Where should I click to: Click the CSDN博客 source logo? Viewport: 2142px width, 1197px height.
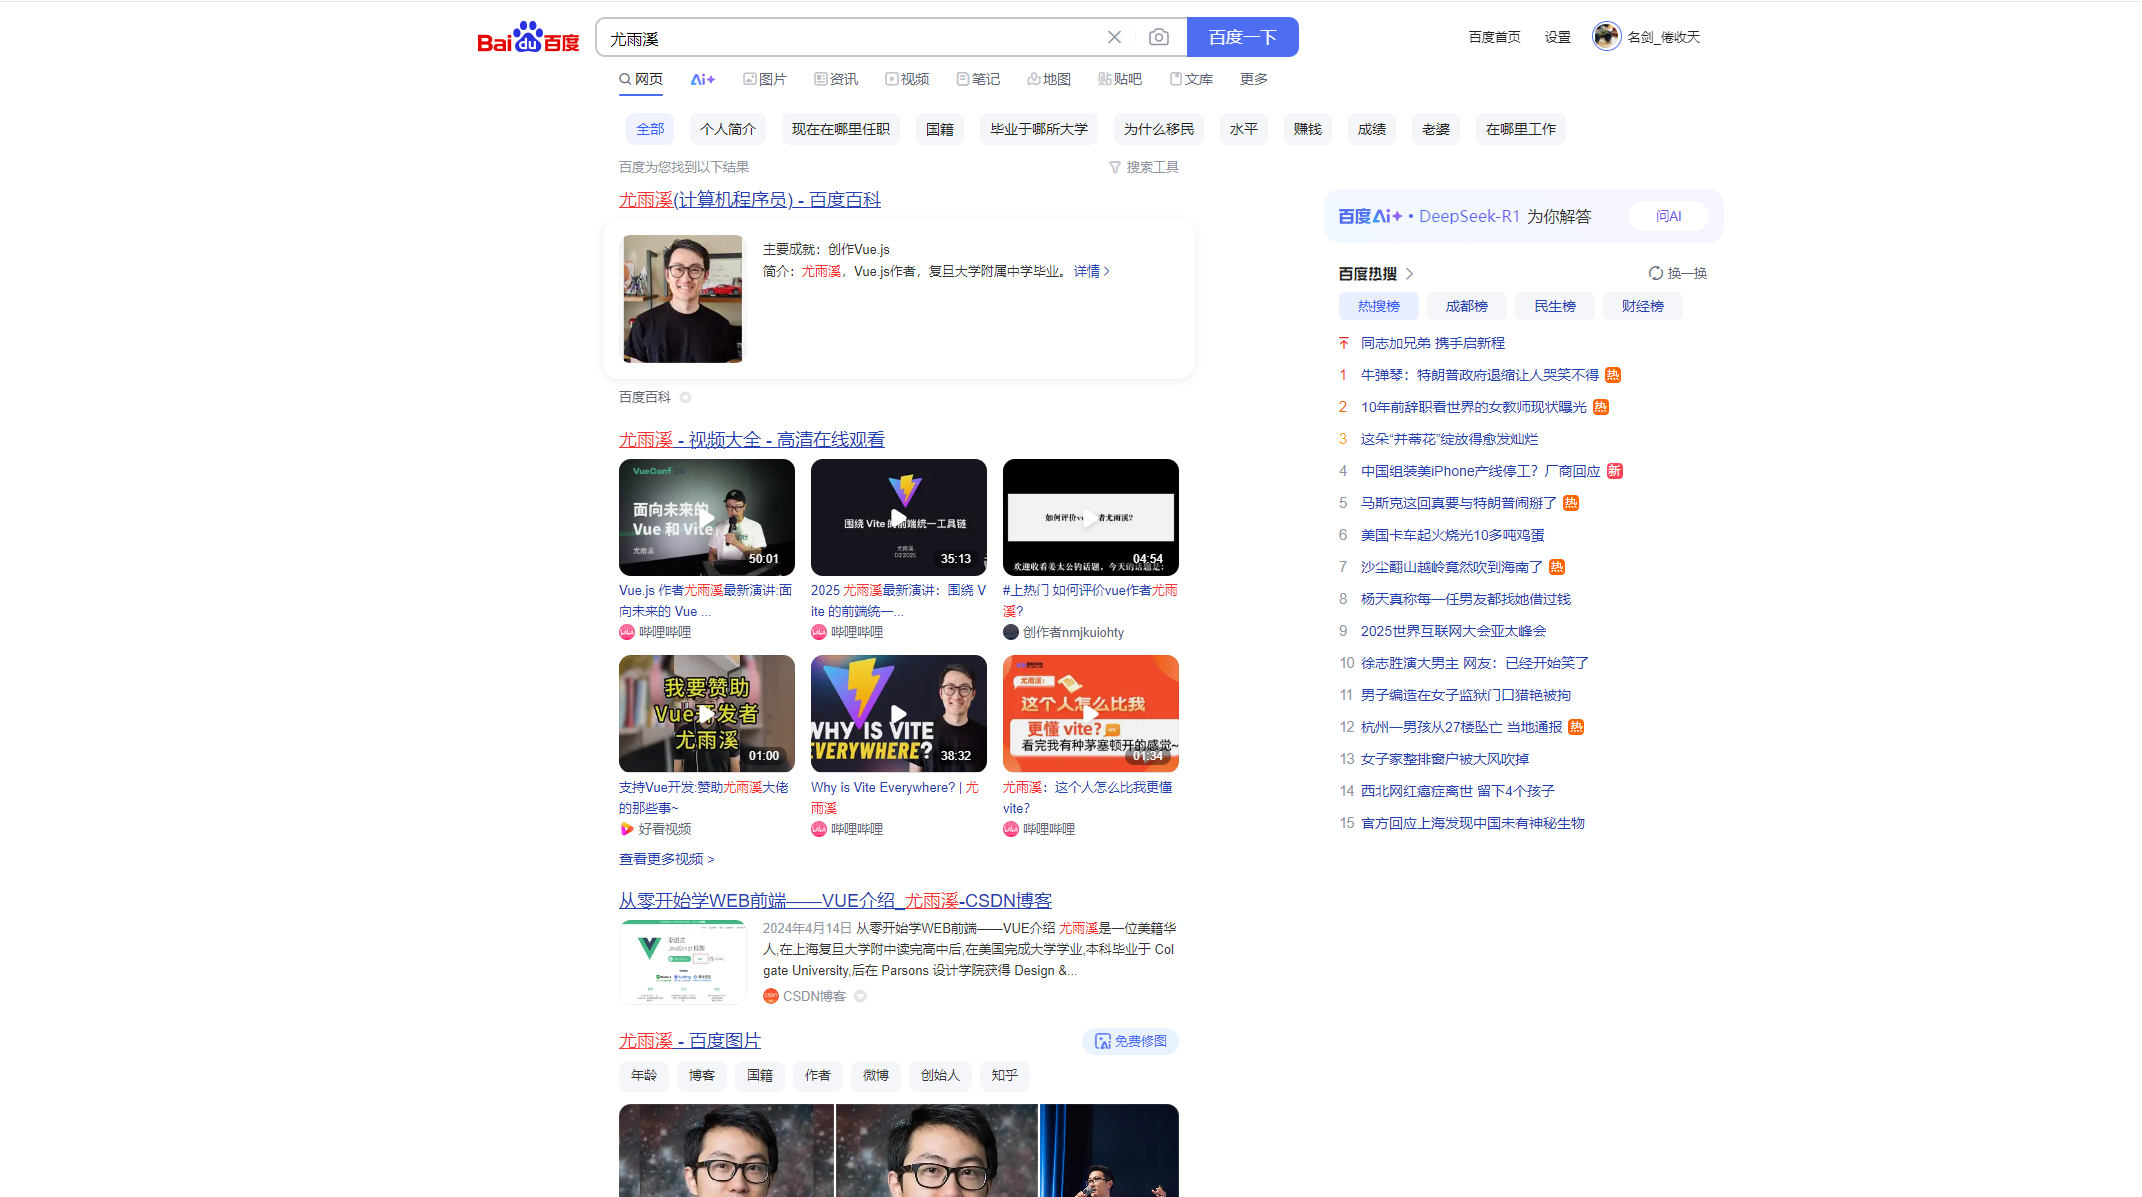pos(771,996)
